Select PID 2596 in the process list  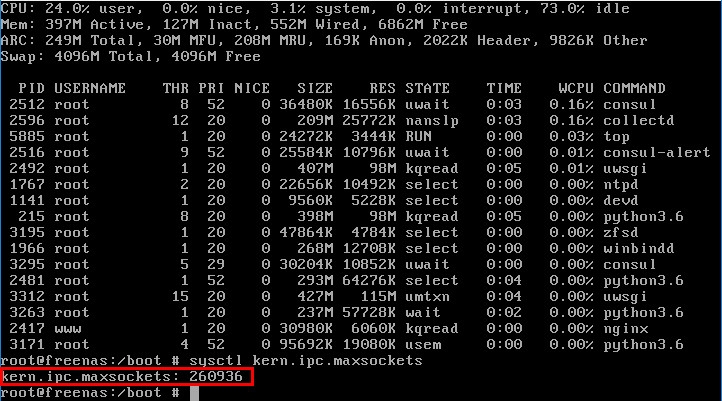(x=27, y=120)
